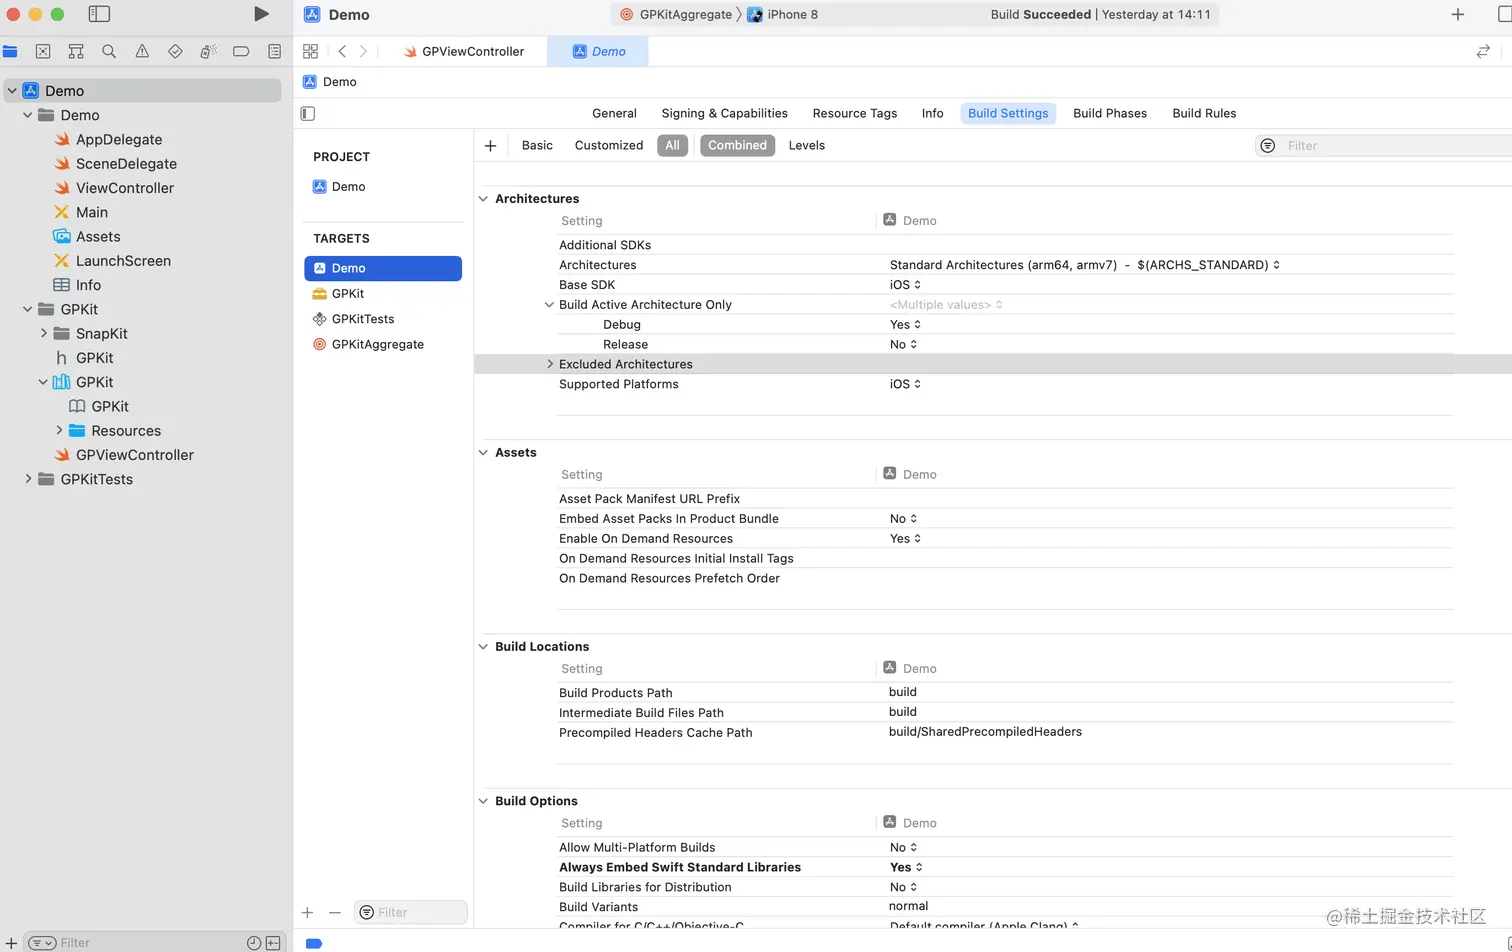Switch to Combined view
The height and width of the screenshot is (952, 1512).
pyautogui.click(x=737, y=145)
